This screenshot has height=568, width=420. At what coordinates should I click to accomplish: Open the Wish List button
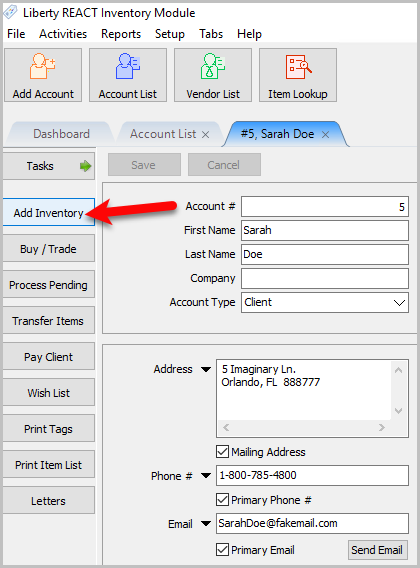pyautogui.click(x=49, y=393)
